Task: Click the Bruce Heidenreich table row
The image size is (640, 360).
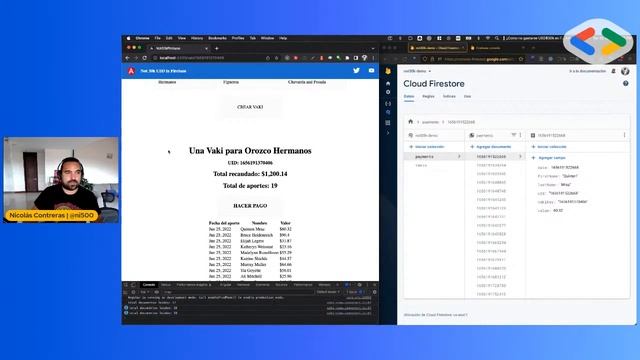Action: tap(250, 235)
